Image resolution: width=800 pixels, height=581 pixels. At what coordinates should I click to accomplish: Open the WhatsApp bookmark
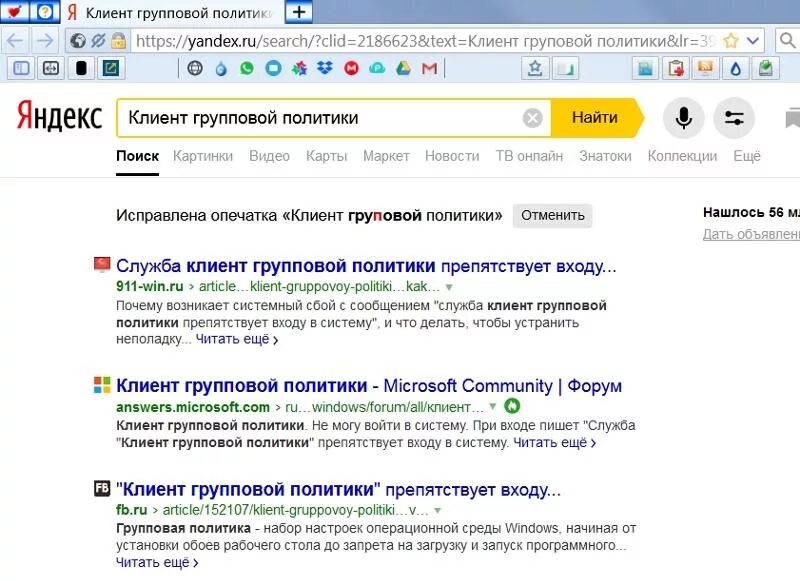pyautogui.click(x=247, y=68)
